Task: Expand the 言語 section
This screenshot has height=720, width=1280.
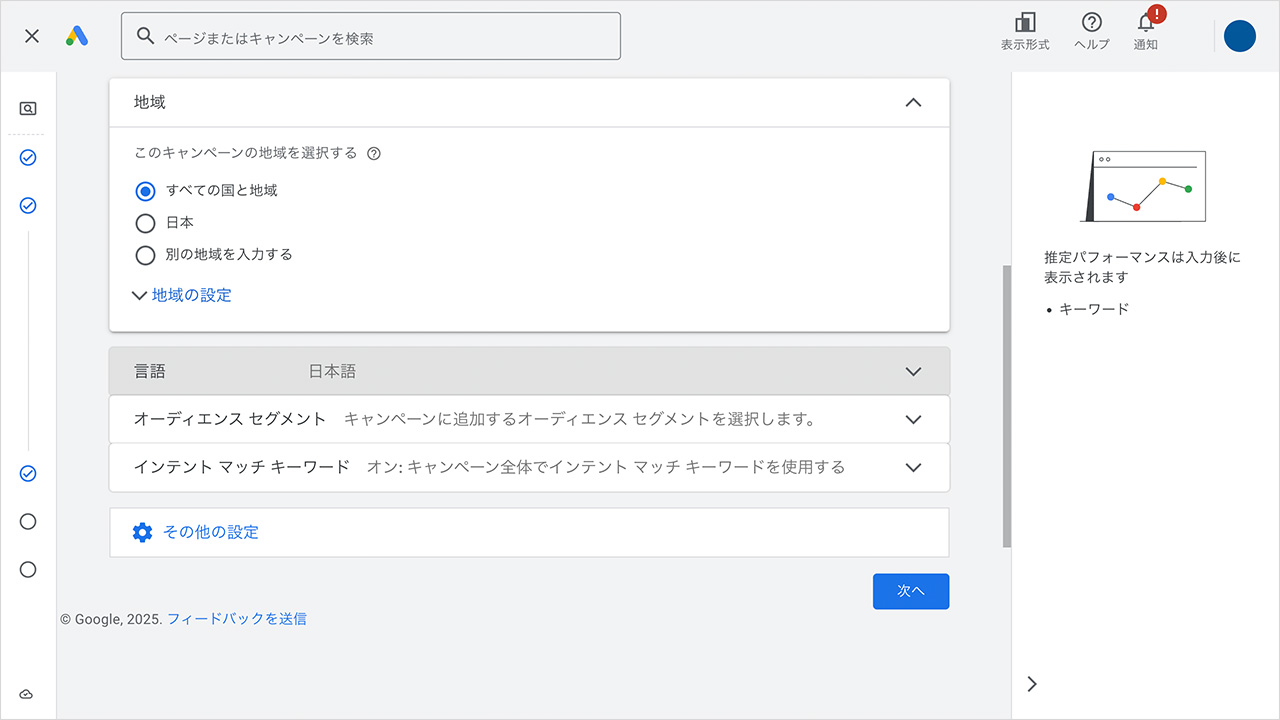Action: (912, 370)
